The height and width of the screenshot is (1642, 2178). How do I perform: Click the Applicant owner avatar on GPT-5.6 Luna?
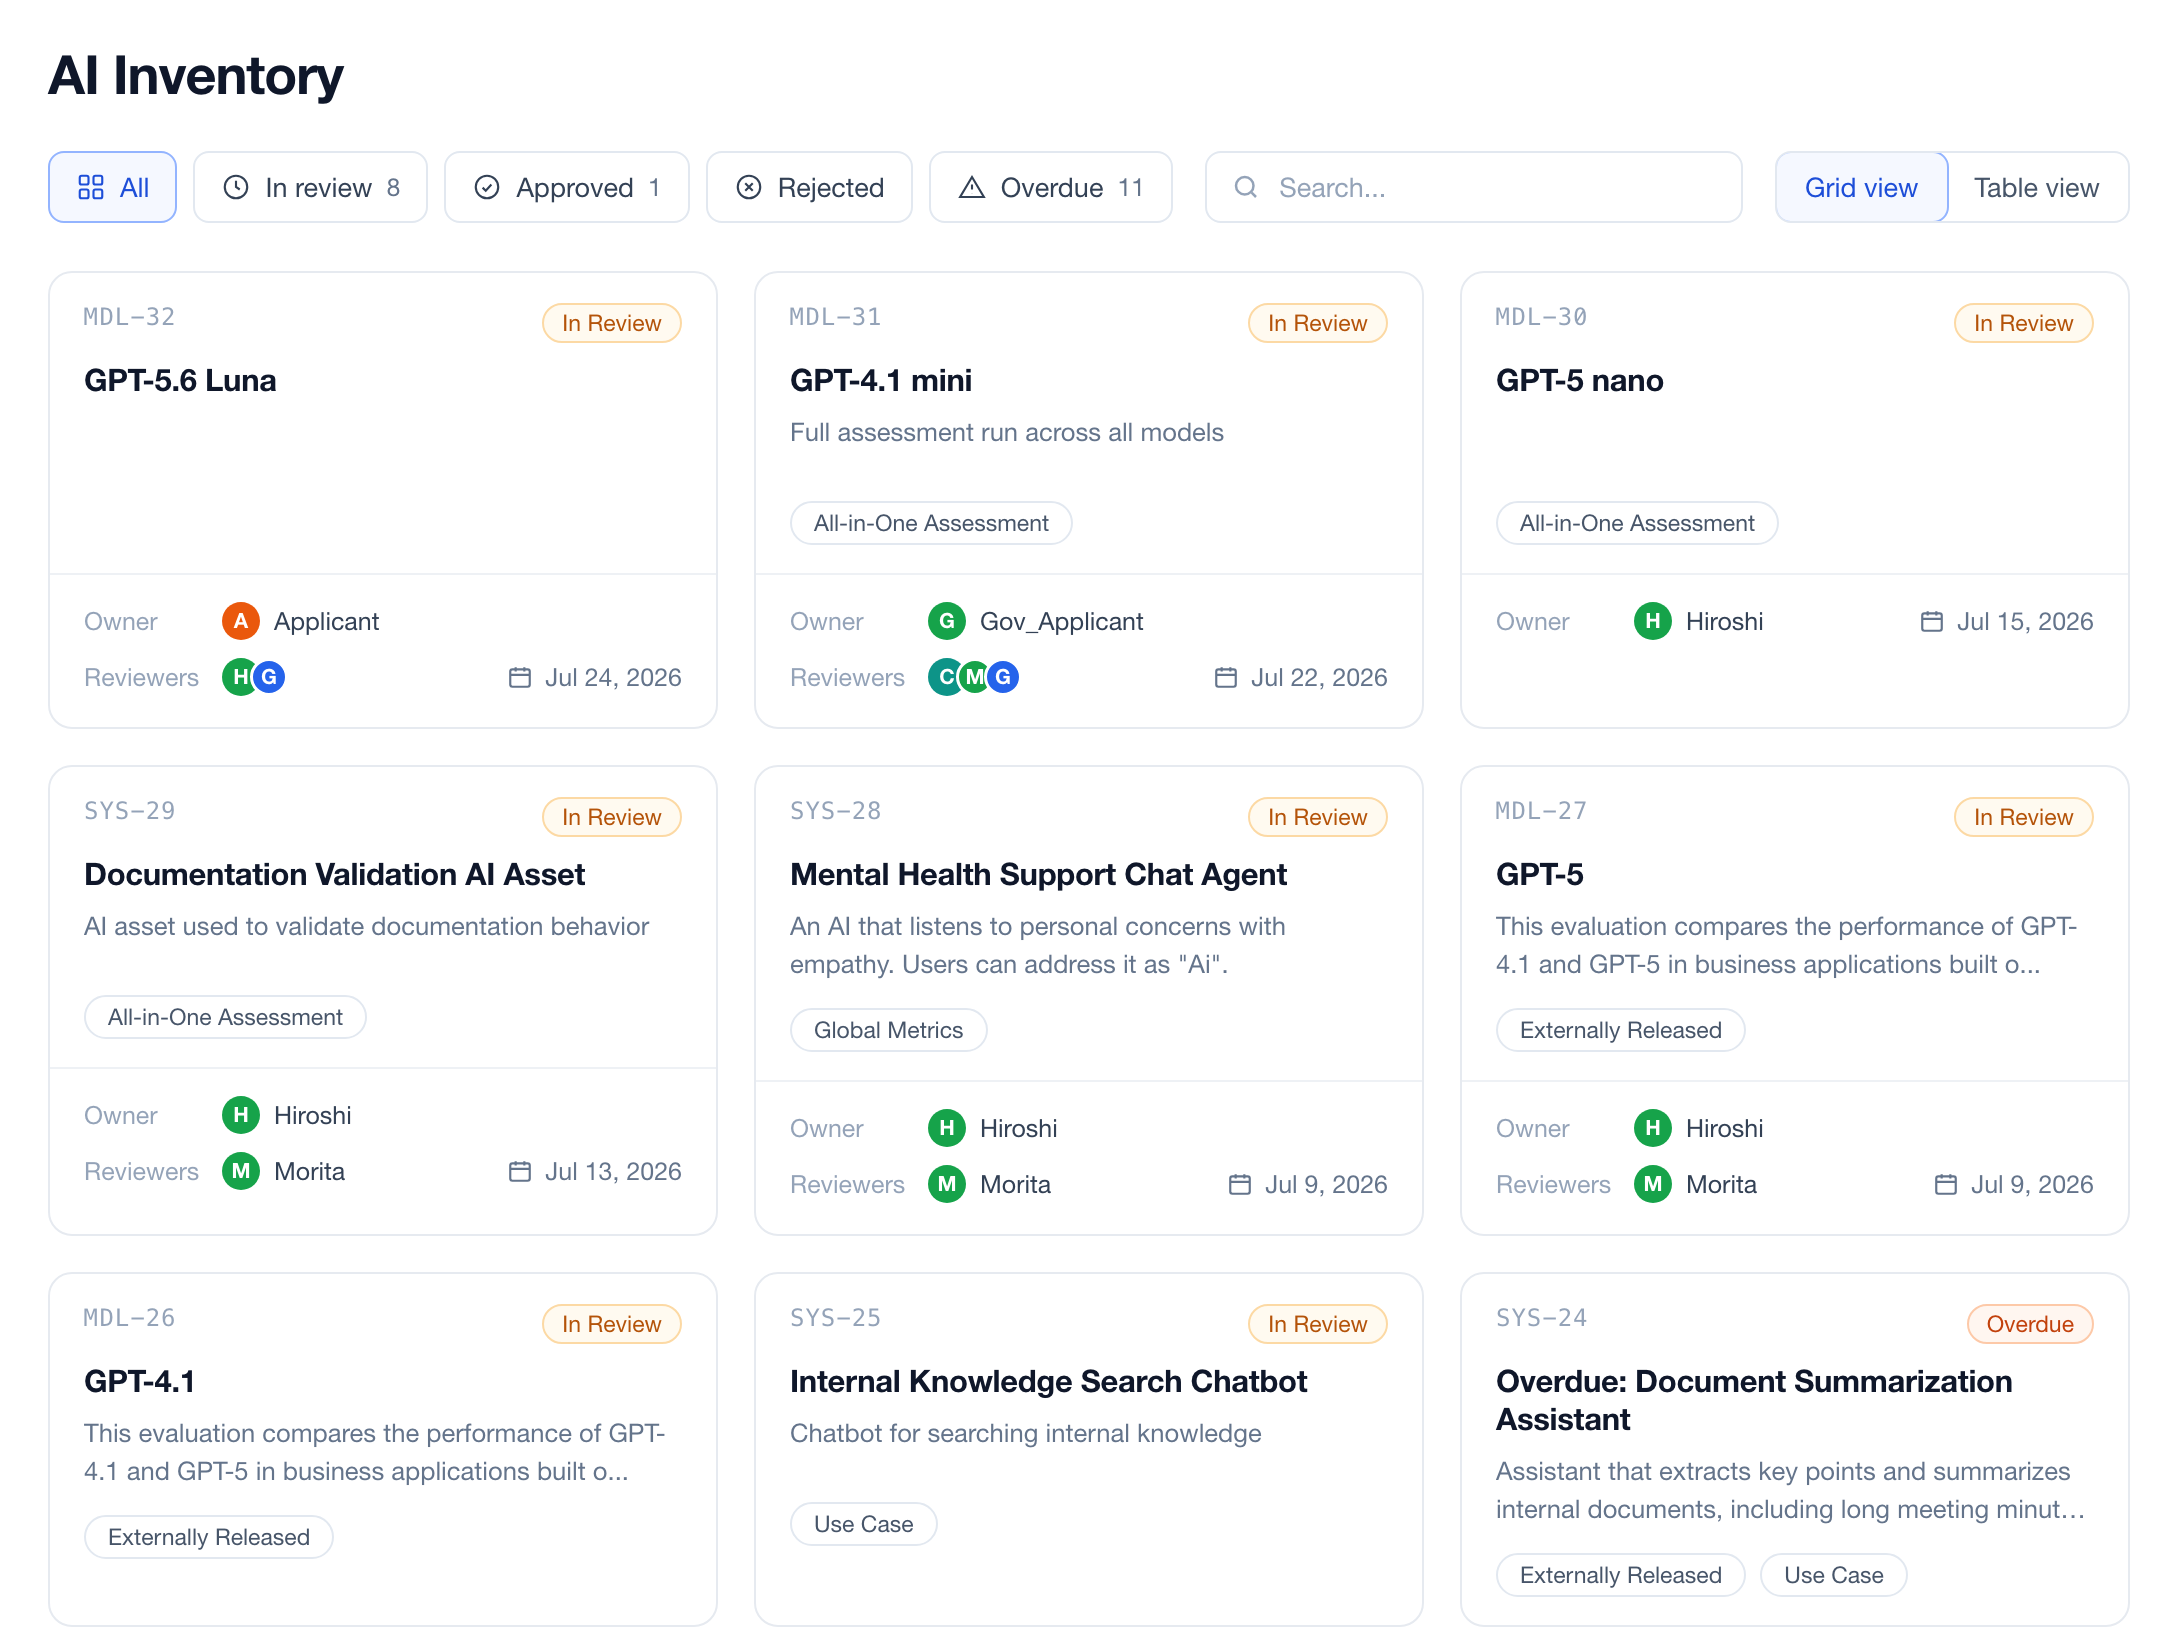pos(241,621)
